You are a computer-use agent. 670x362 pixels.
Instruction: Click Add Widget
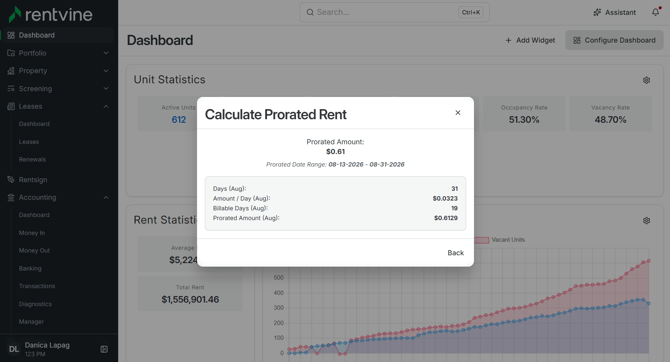pos(530,40)
